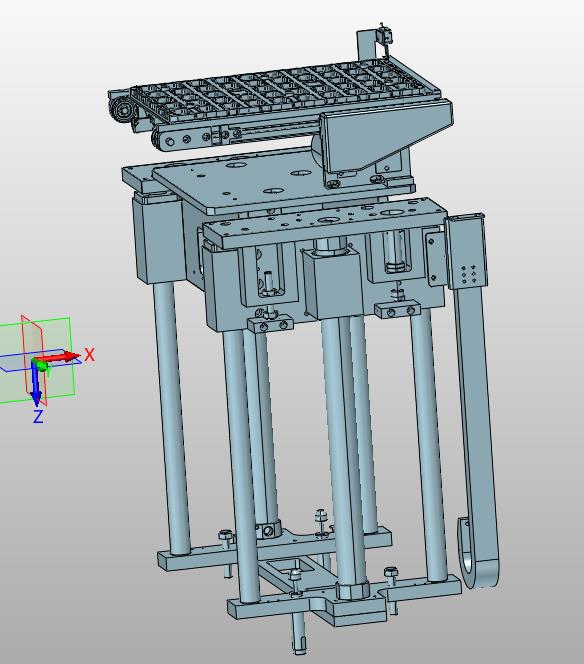Click the red 'X' axis label

[89, 354]
